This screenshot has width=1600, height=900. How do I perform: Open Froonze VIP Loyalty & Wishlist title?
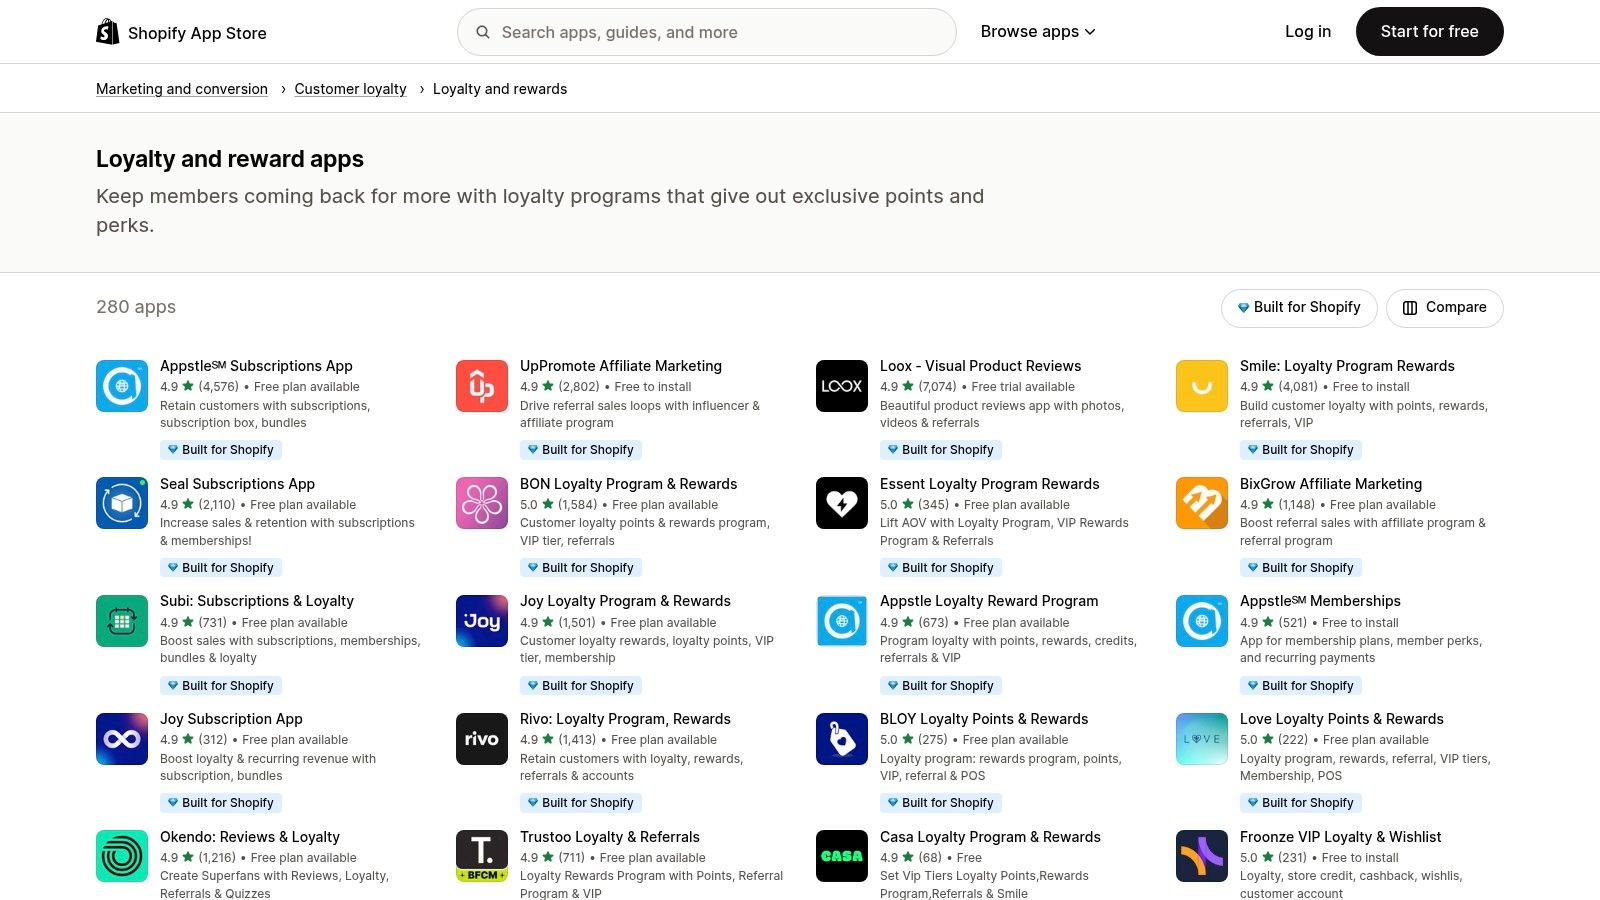1341,837
